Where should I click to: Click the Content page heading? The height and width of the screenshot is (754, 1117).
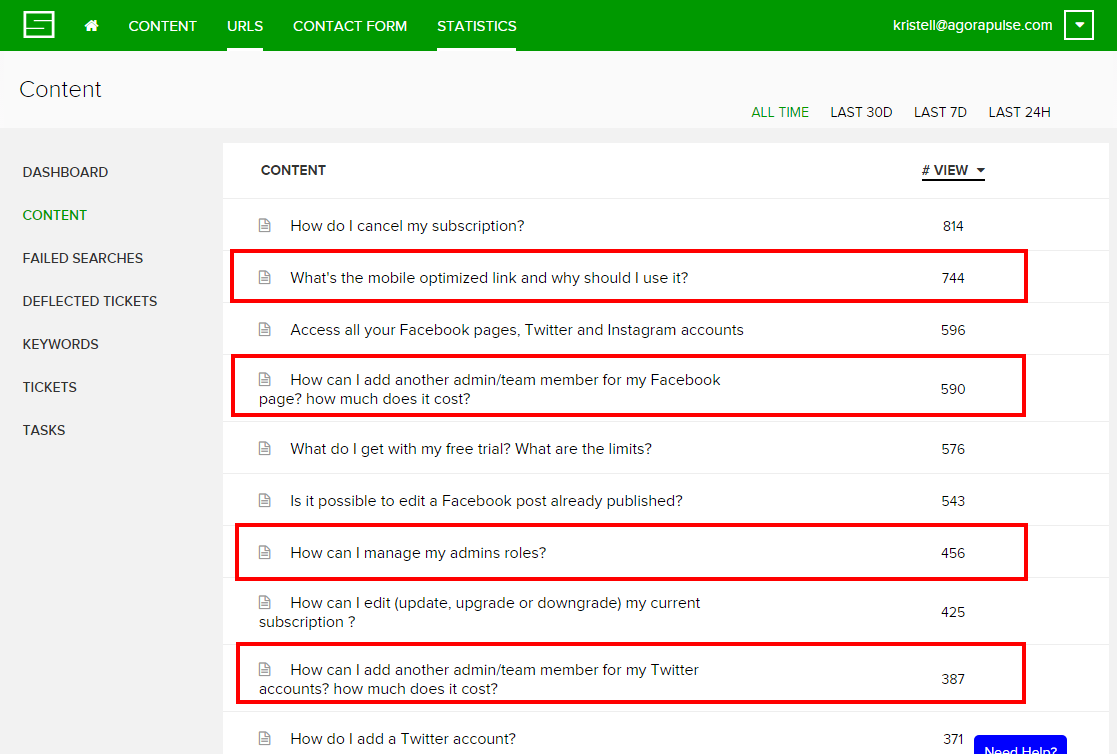click(x=61, y=89)
